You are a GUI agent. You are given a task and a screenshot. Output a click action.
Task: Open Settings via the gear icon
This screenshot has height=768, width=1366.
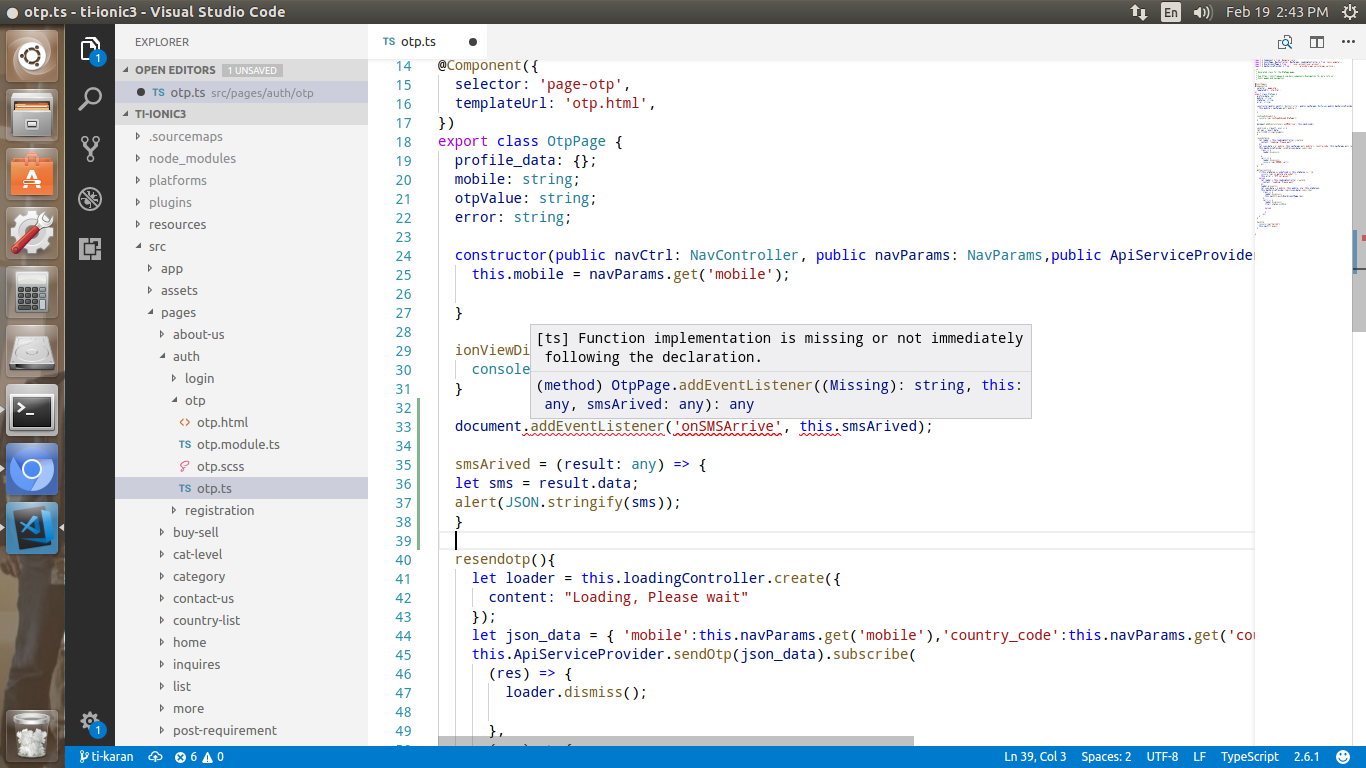click(90, 722)
